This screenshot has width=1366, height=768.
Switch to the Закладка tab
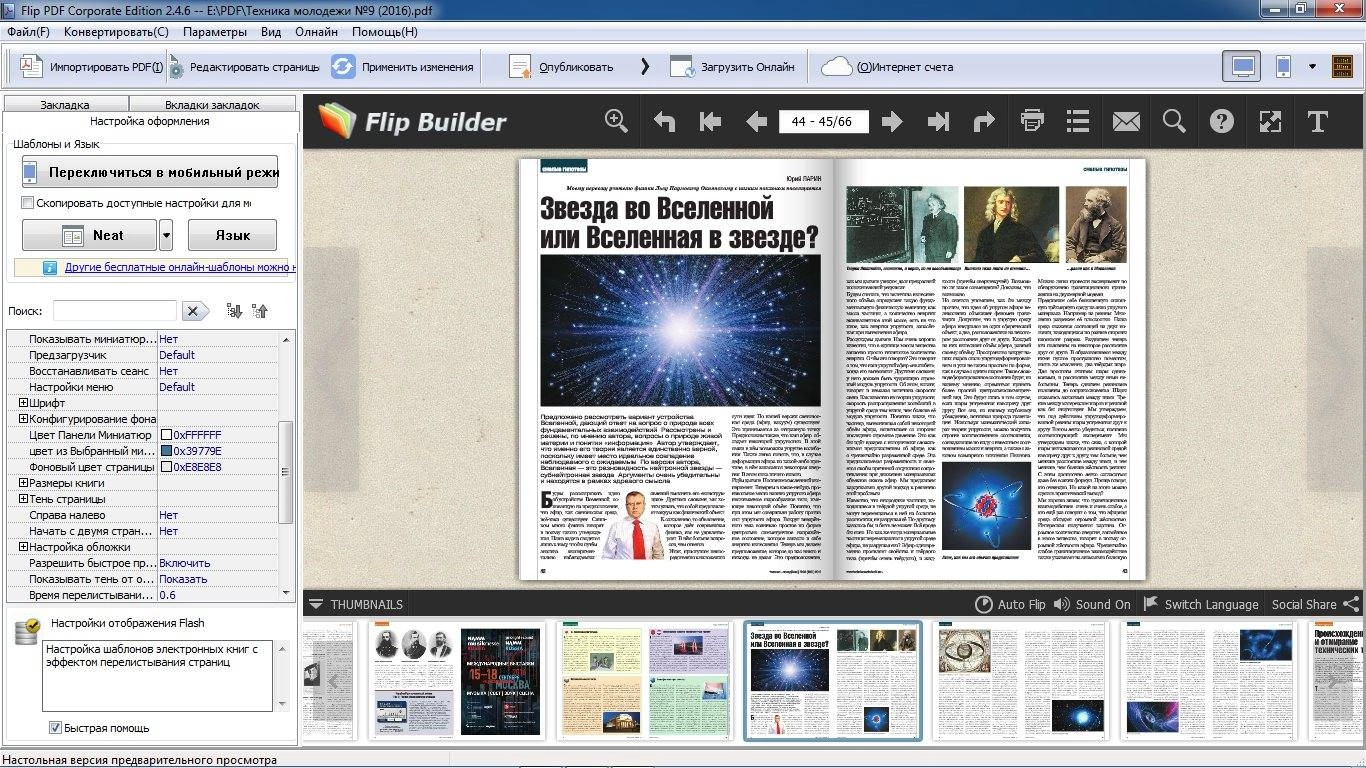point(65,104)
